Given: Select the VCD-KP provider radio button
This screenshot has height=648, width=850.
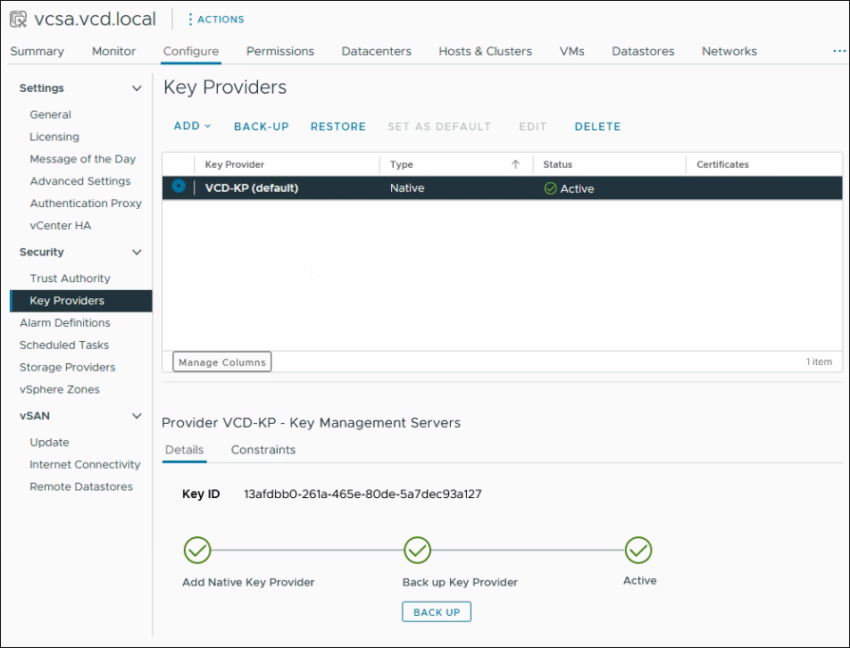Looking at the screenshot, I should [x=179, y=186].
